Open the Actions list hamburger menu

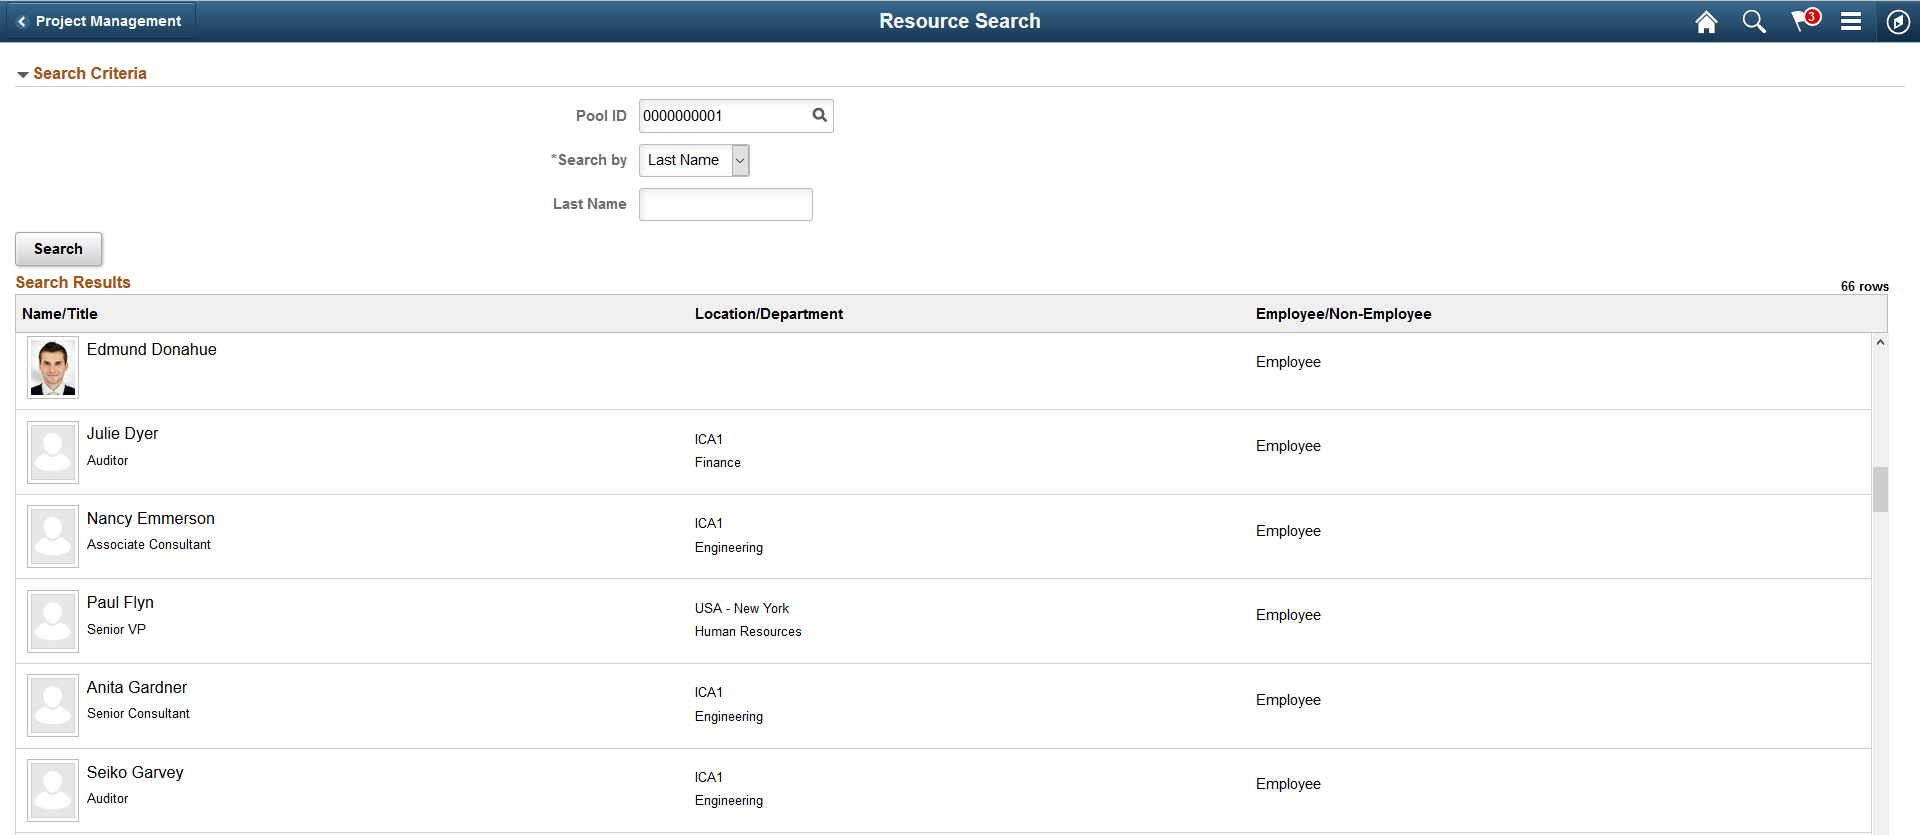click(1851, 21)
